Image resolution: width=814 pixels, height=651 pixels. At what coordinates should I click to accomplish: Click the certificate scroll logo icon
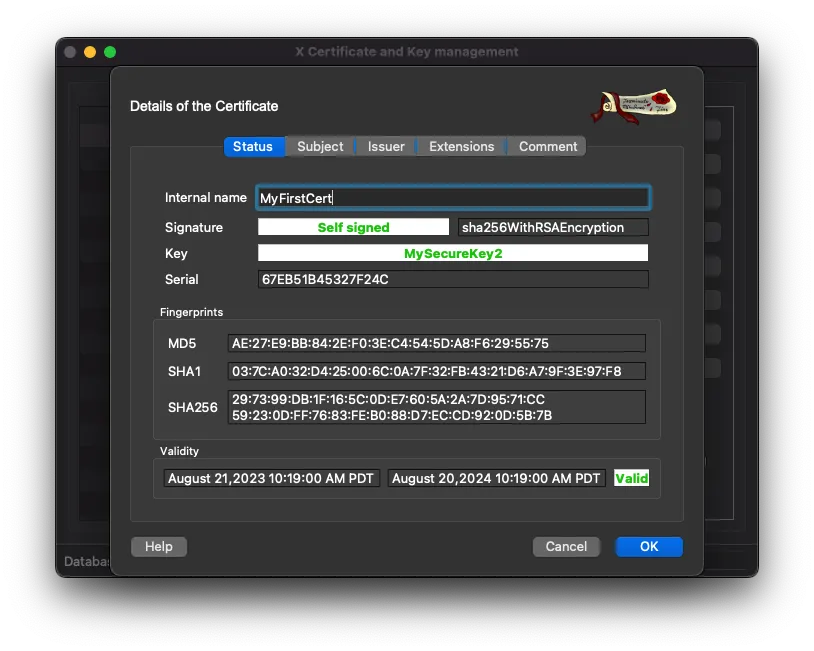click(x=634, y=104)
